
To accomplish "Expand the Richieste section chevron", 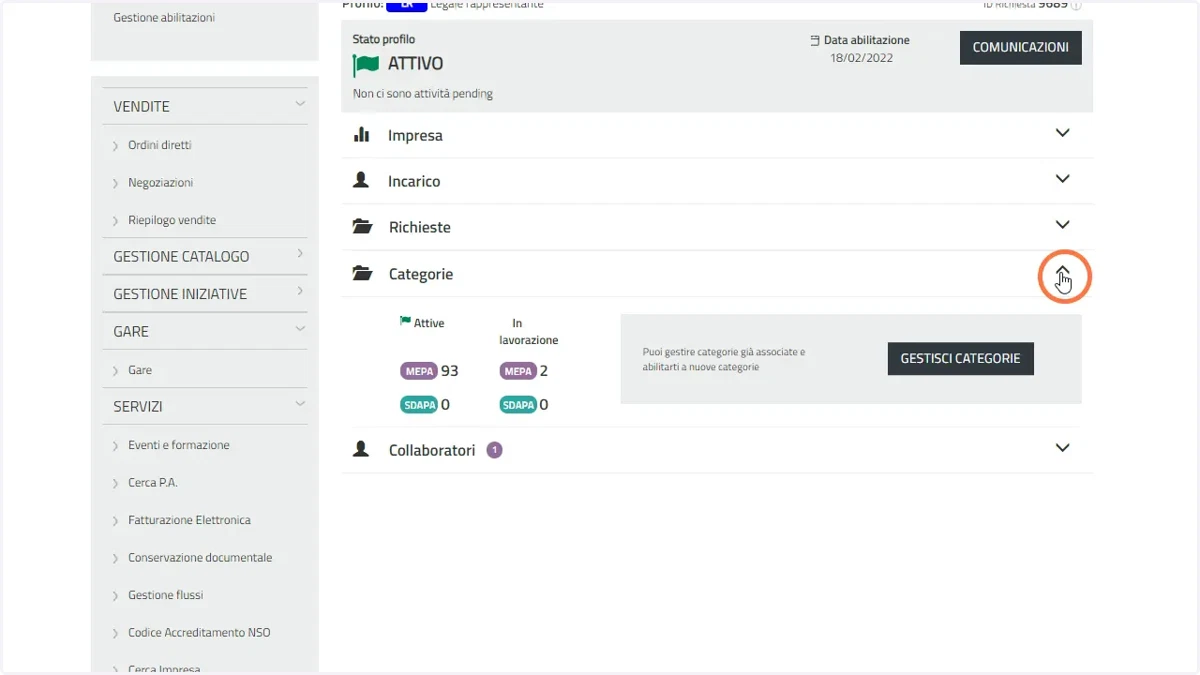I will (1063, 225).
